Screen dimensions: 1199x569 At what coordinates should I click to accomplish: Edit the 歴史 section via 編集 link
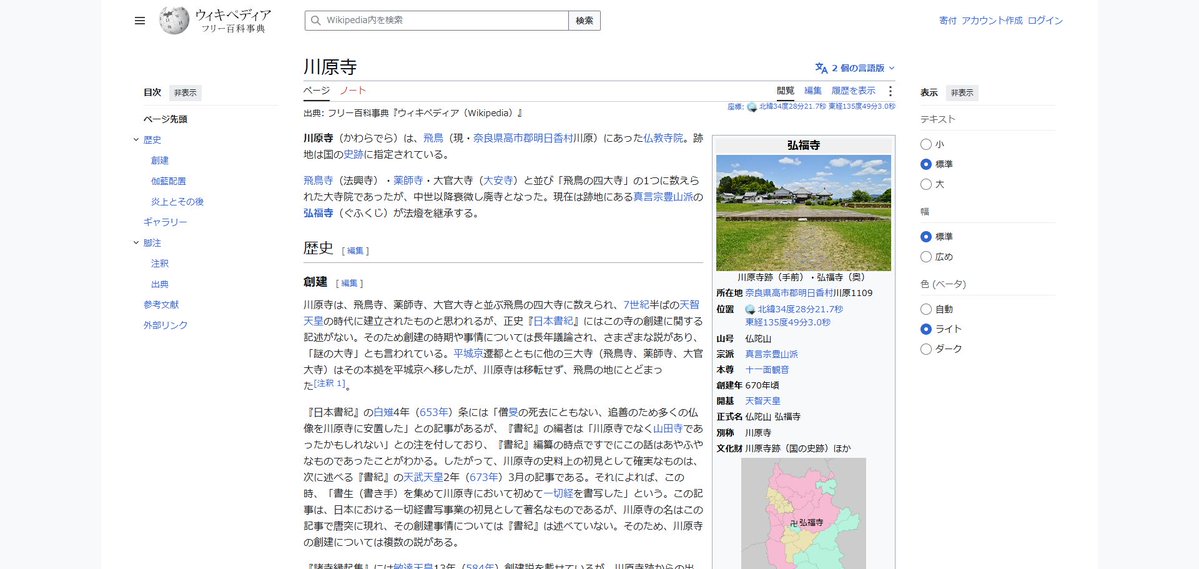coord(356,250)
